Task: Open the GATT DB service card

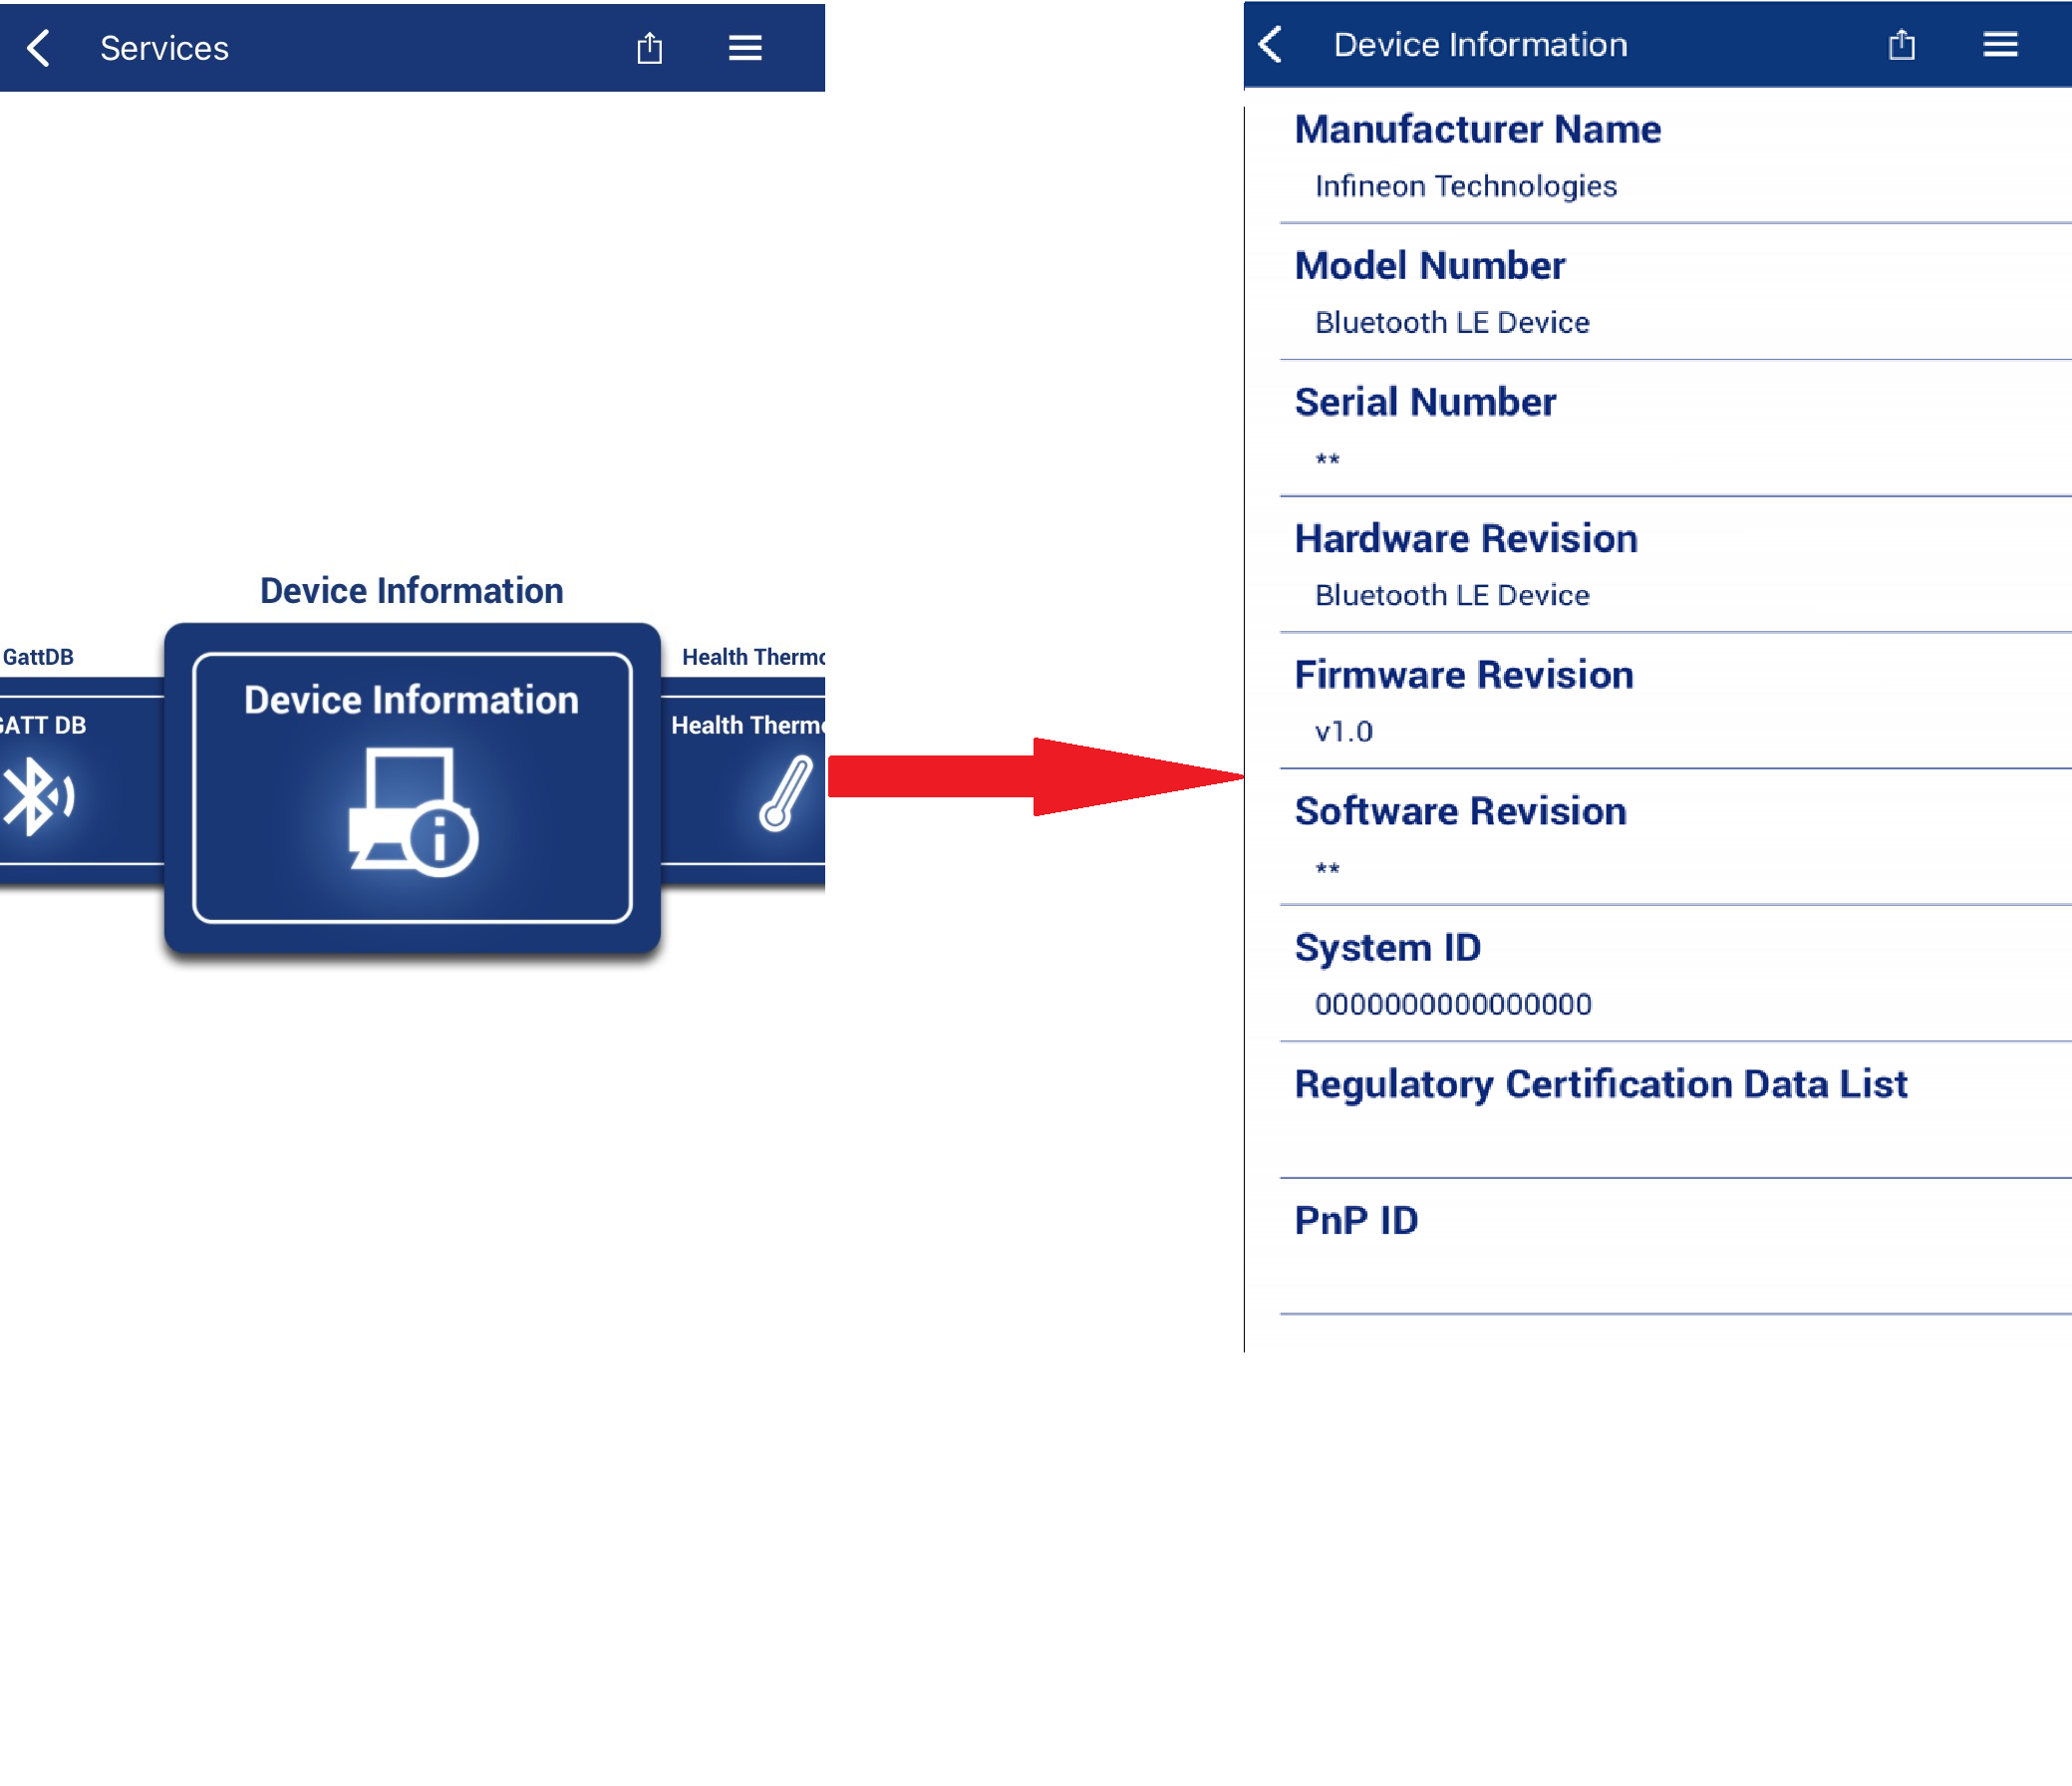Action: coord(80,780)
